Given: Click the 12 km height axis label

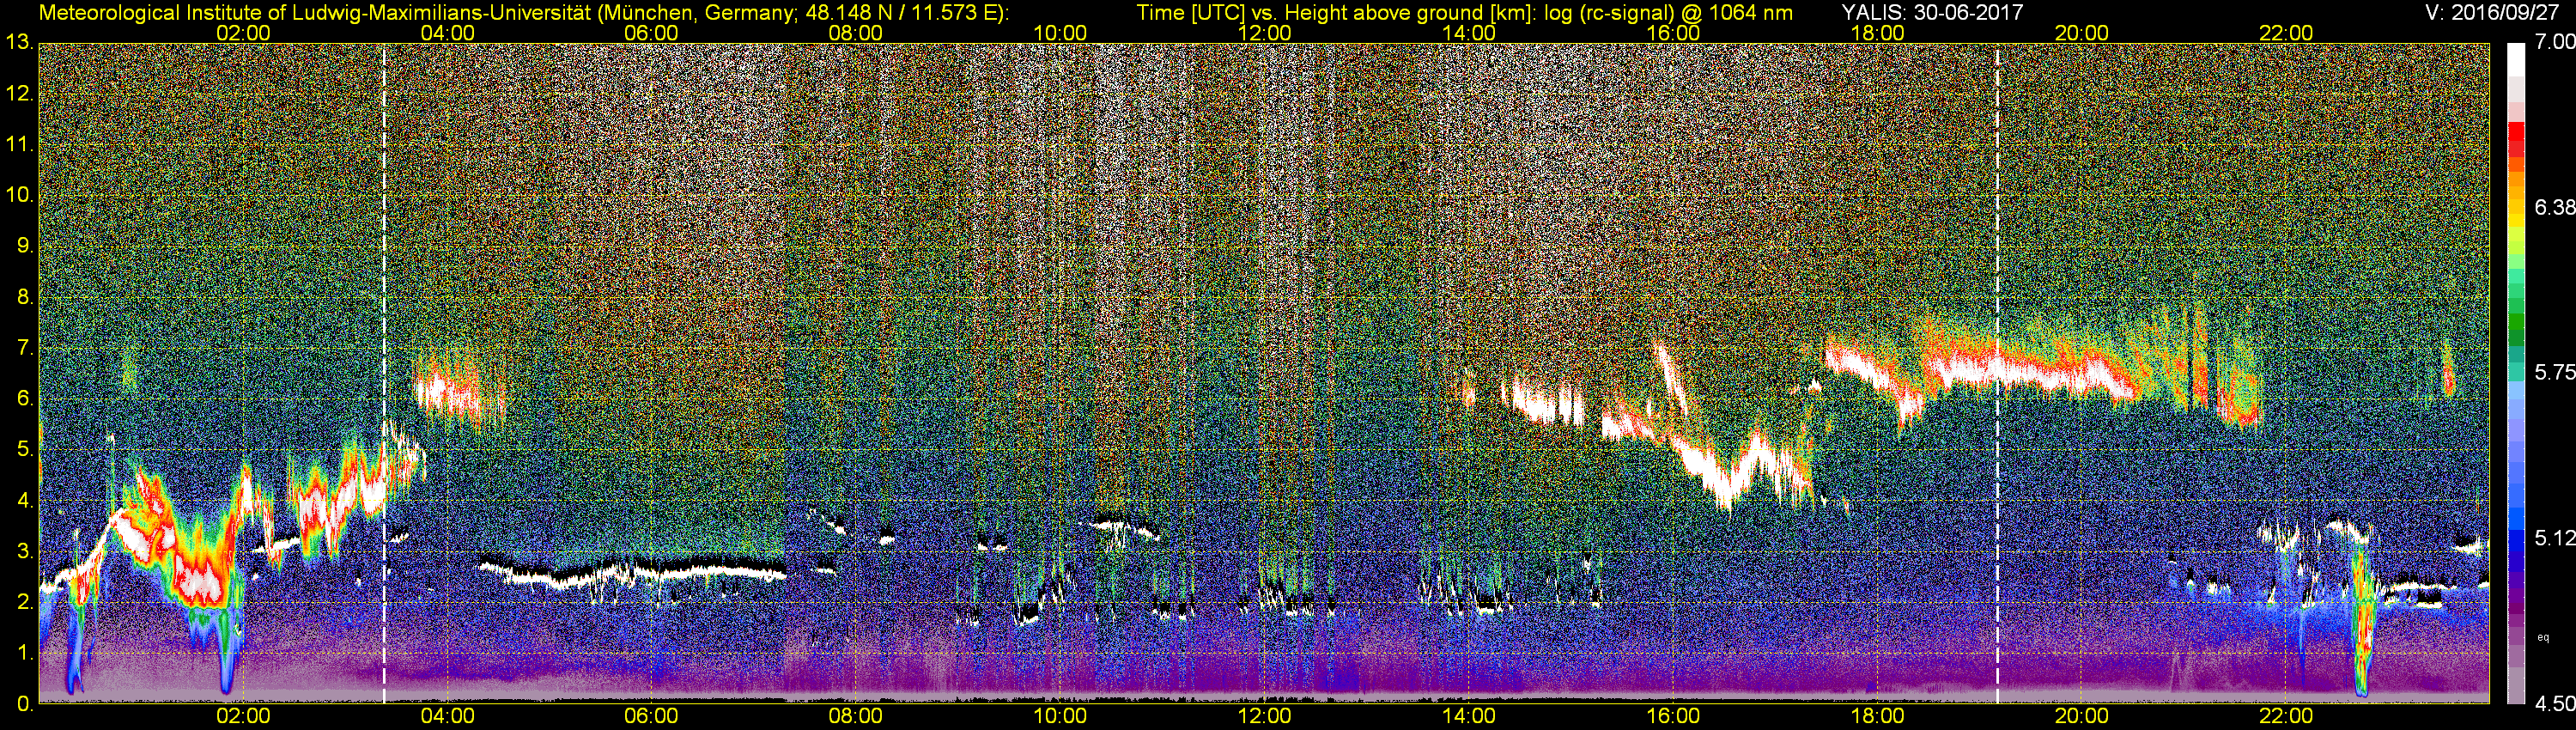Looking at the screenshot, I should point(19,93).
